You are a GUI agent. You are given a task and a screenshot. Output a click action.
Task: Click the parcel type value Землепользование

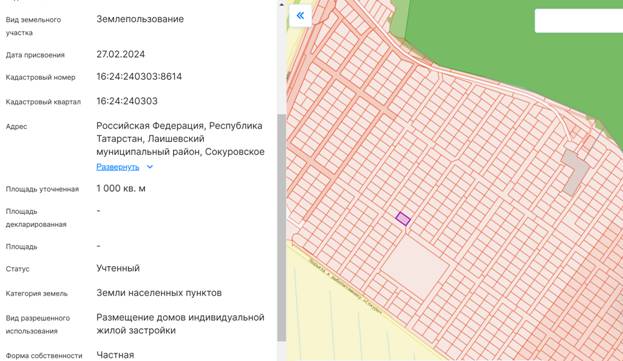[140, 19]
